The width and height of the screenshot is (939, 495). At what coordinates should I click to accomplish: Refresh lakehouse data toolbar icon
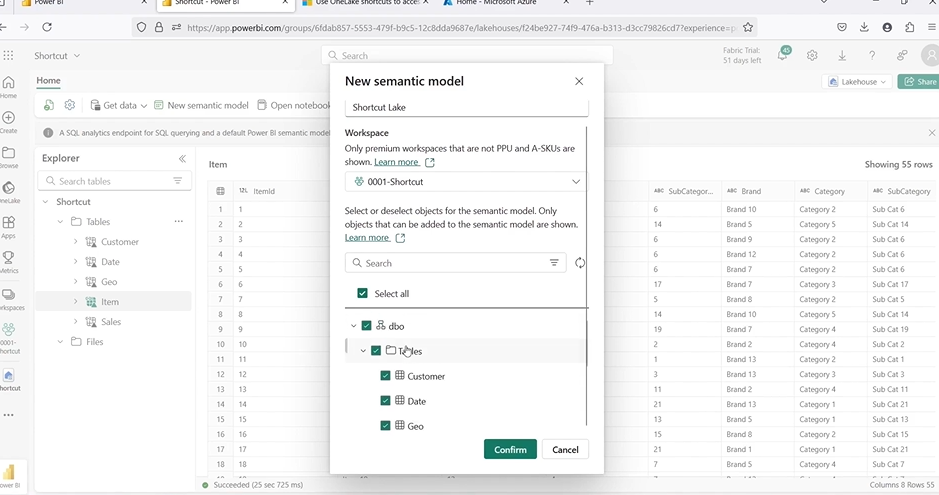point(49,105)
